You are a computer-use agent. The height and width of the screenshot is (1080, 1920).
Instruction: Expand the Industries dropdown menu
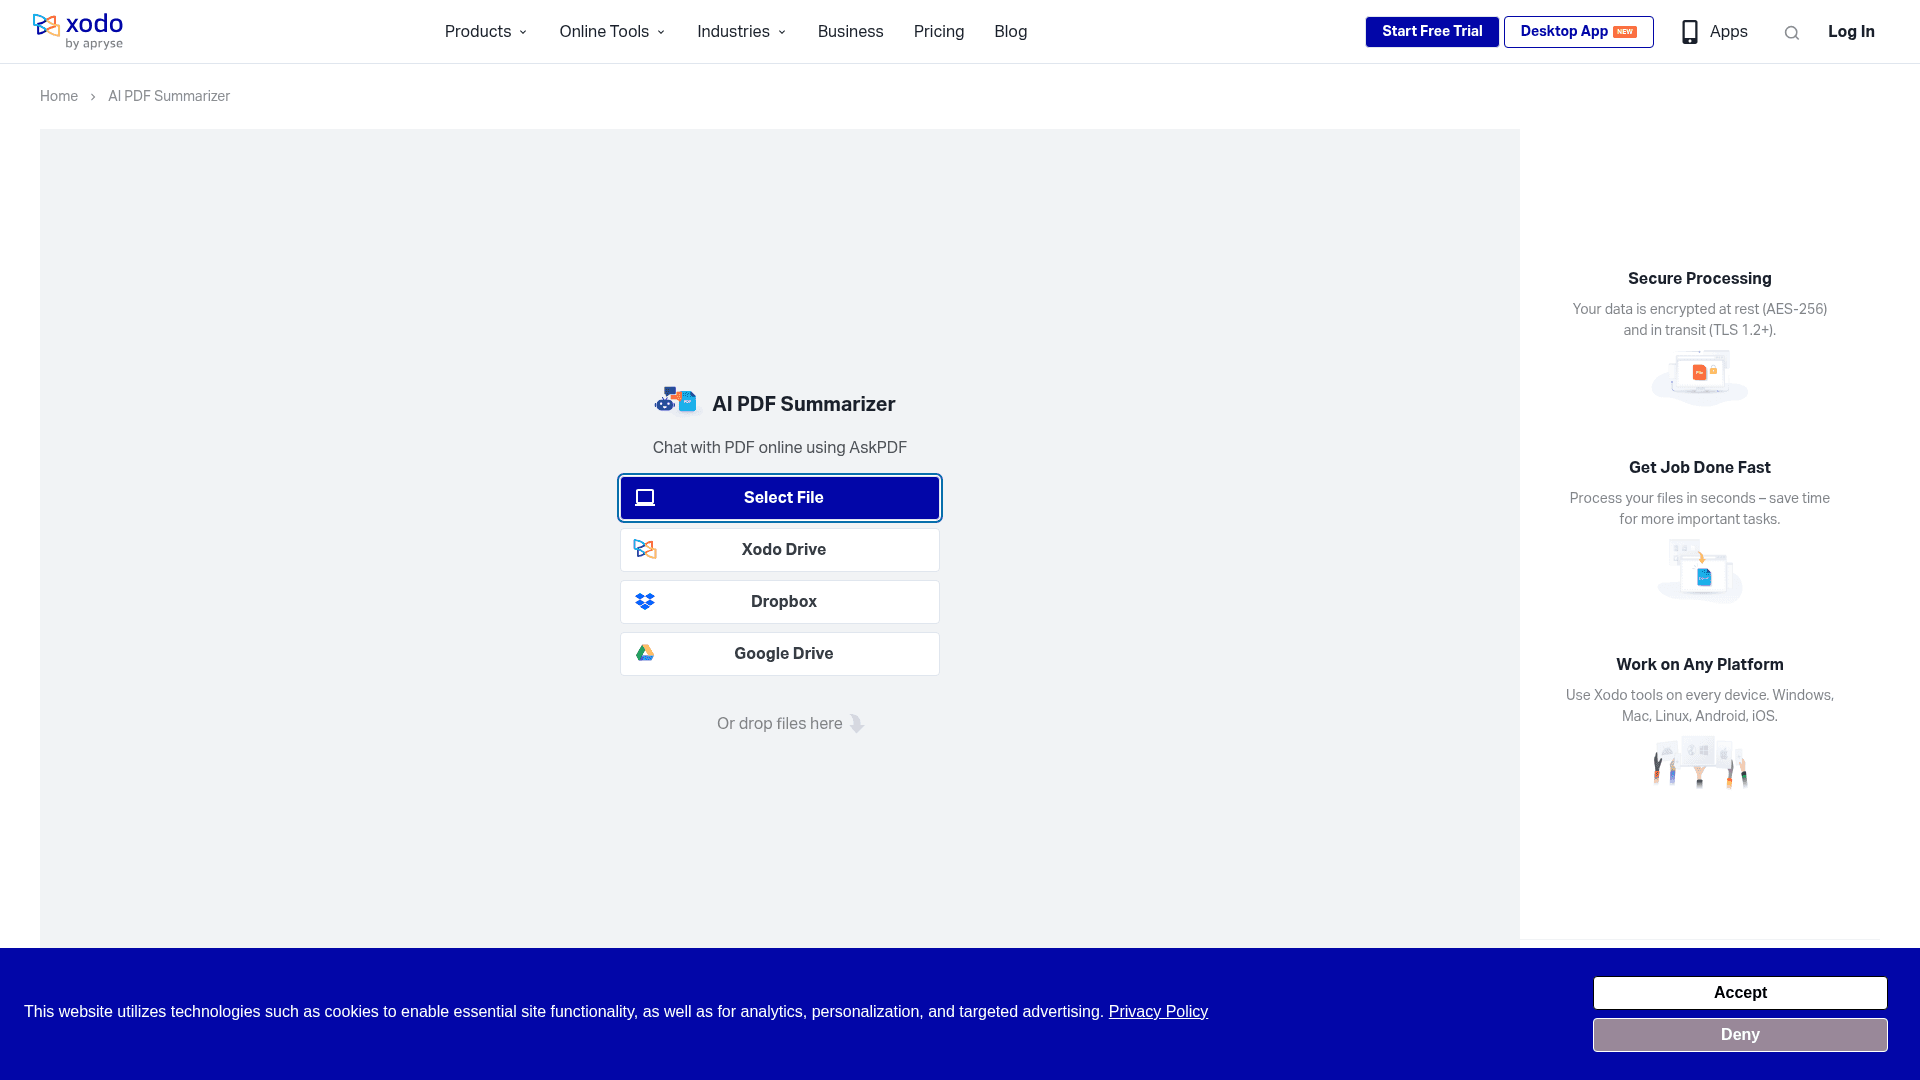(x=741, y=32)
